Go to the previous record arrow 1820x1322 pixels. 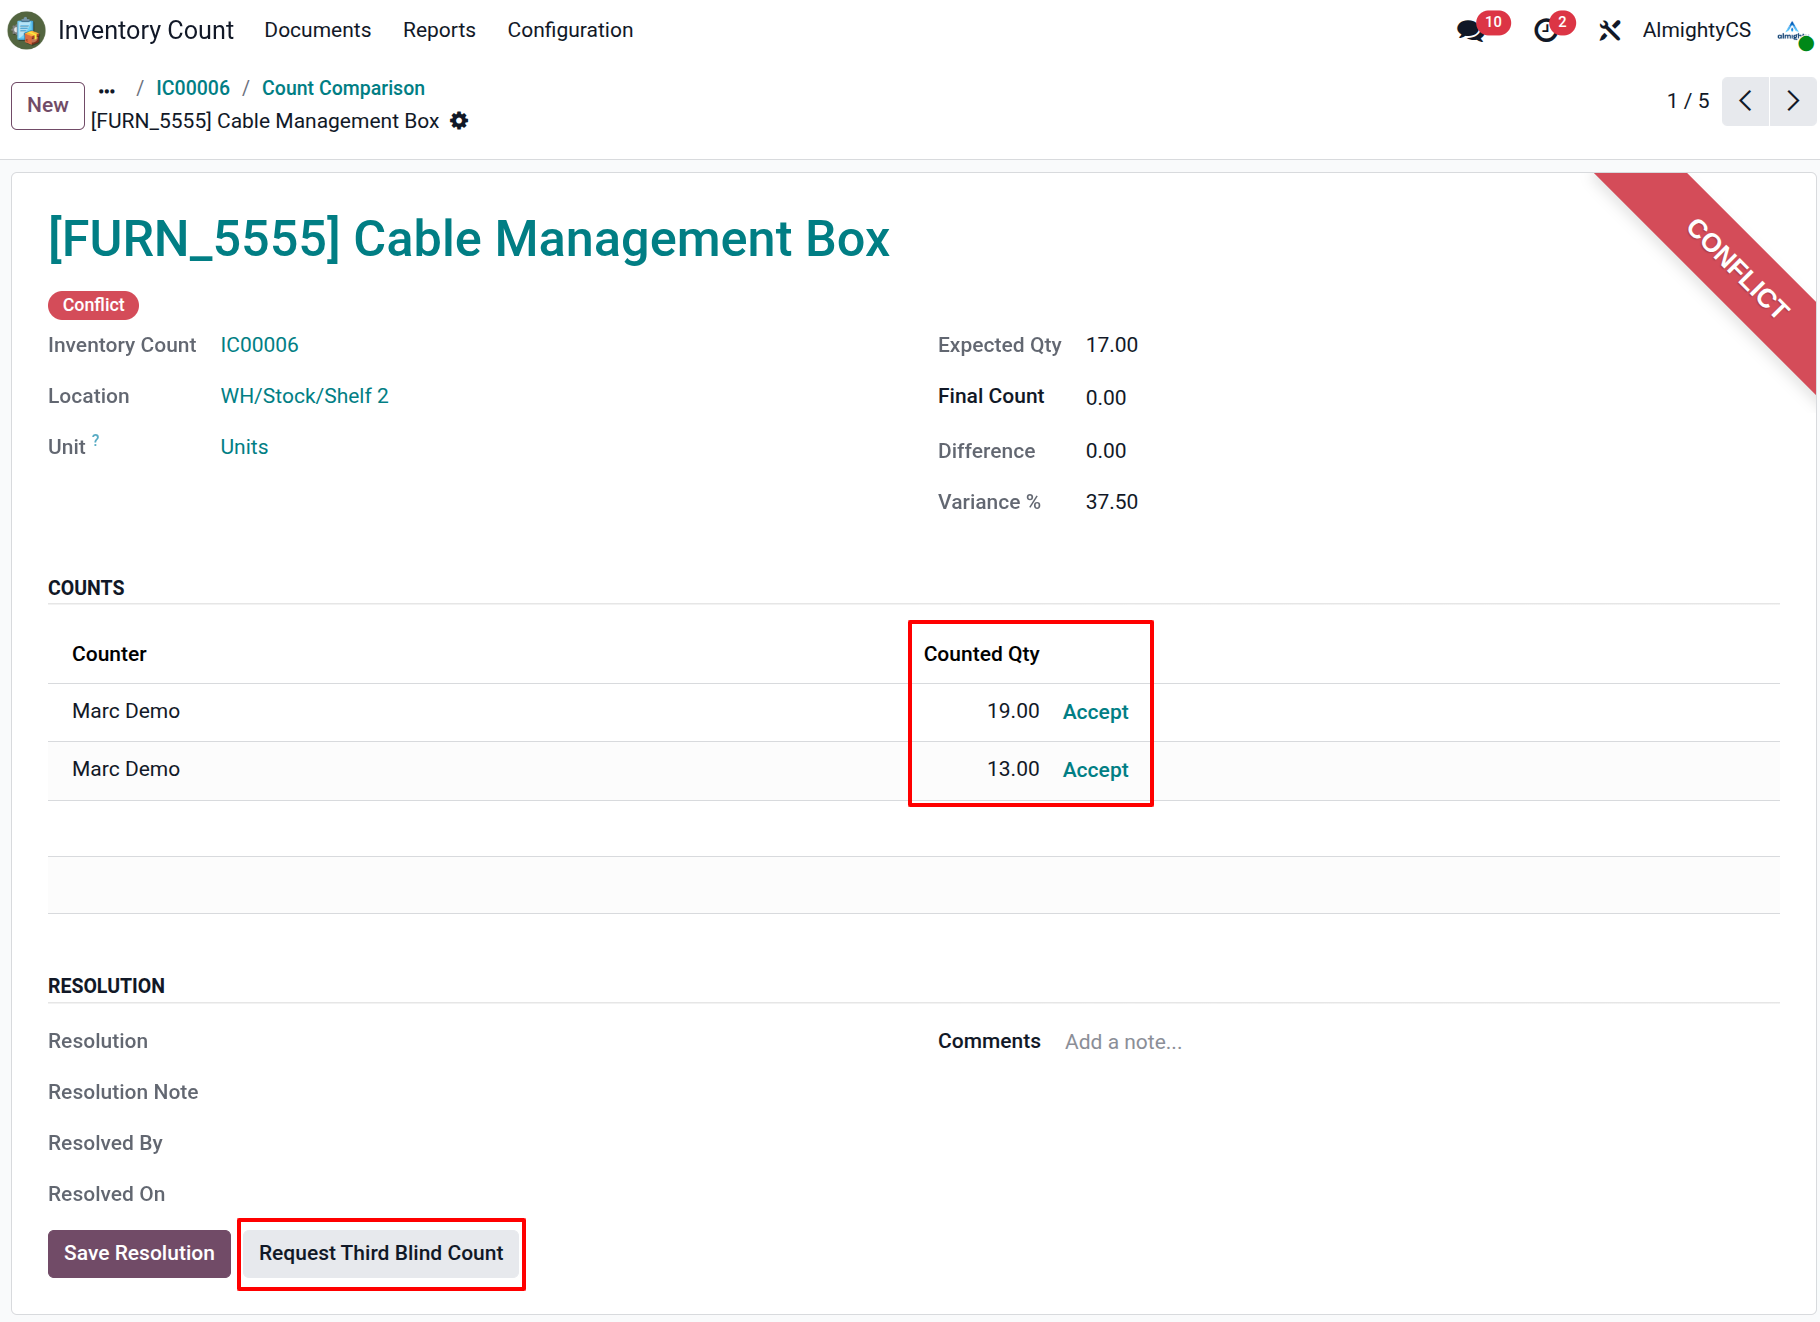[x=1746, y=101]
